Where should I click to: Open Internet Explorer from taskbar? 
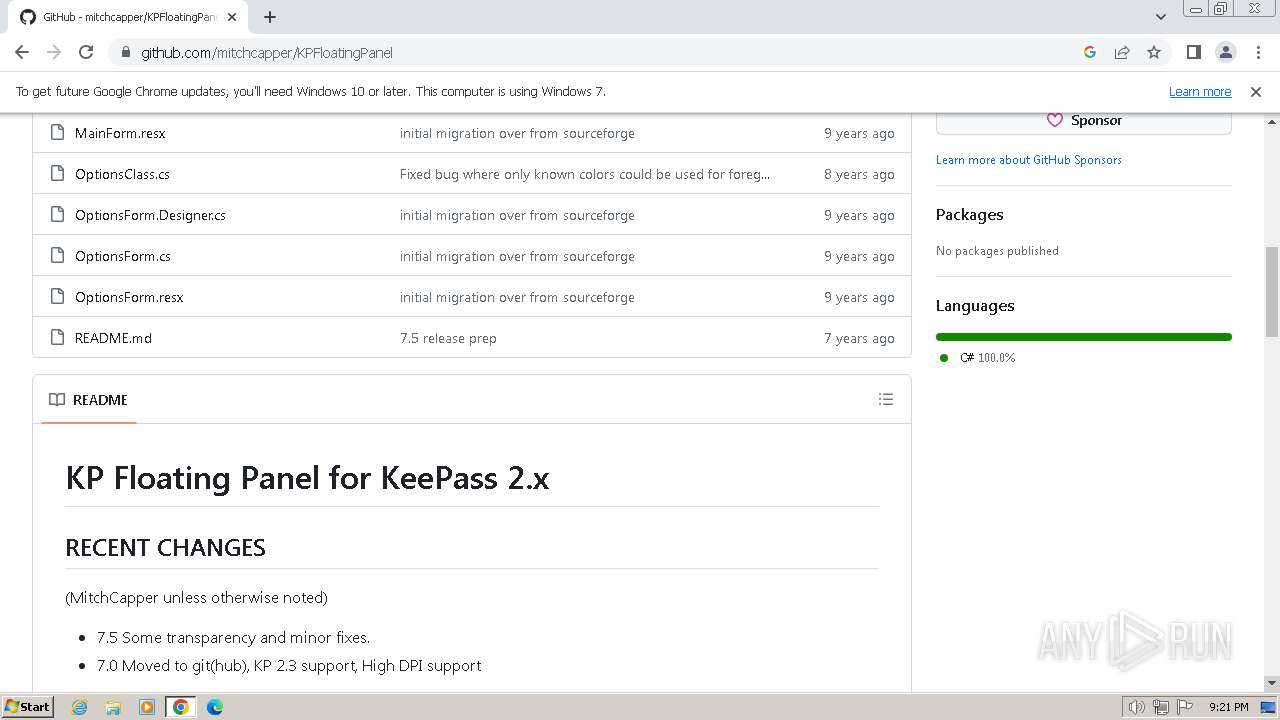click(80, 707)
